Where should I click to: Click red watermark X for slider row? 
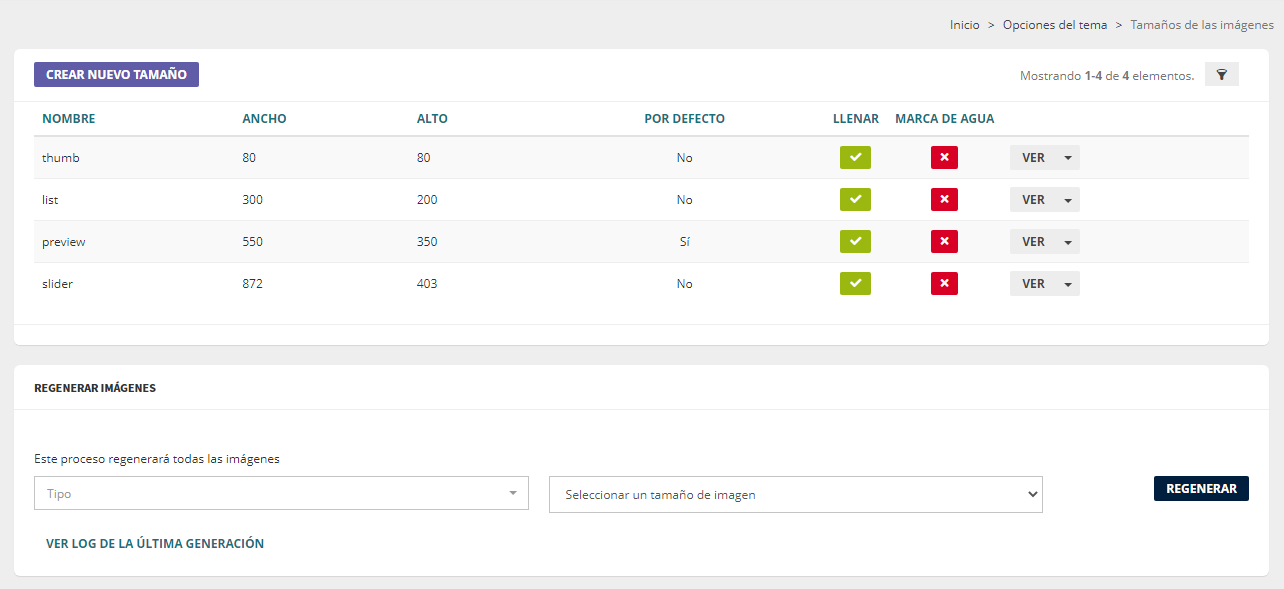click(x=944, y=284)
